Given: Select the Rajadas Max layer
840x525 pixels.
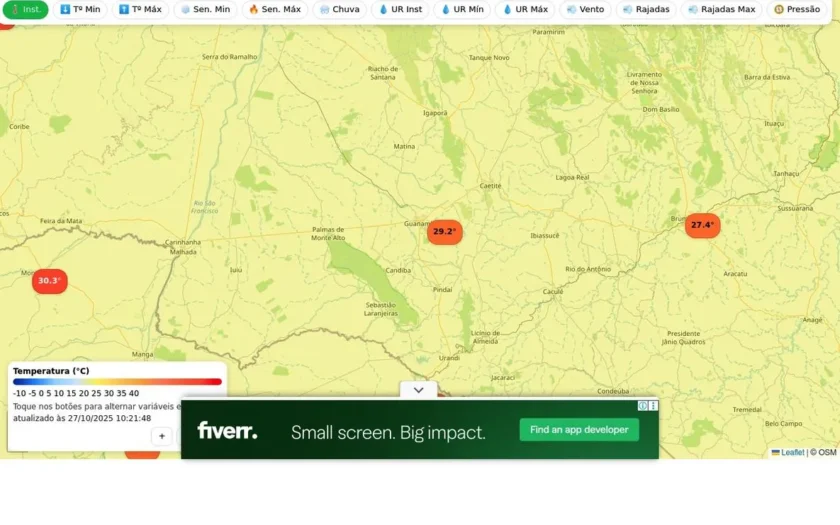Looking at the screenshot, I should tap(722, 9).
